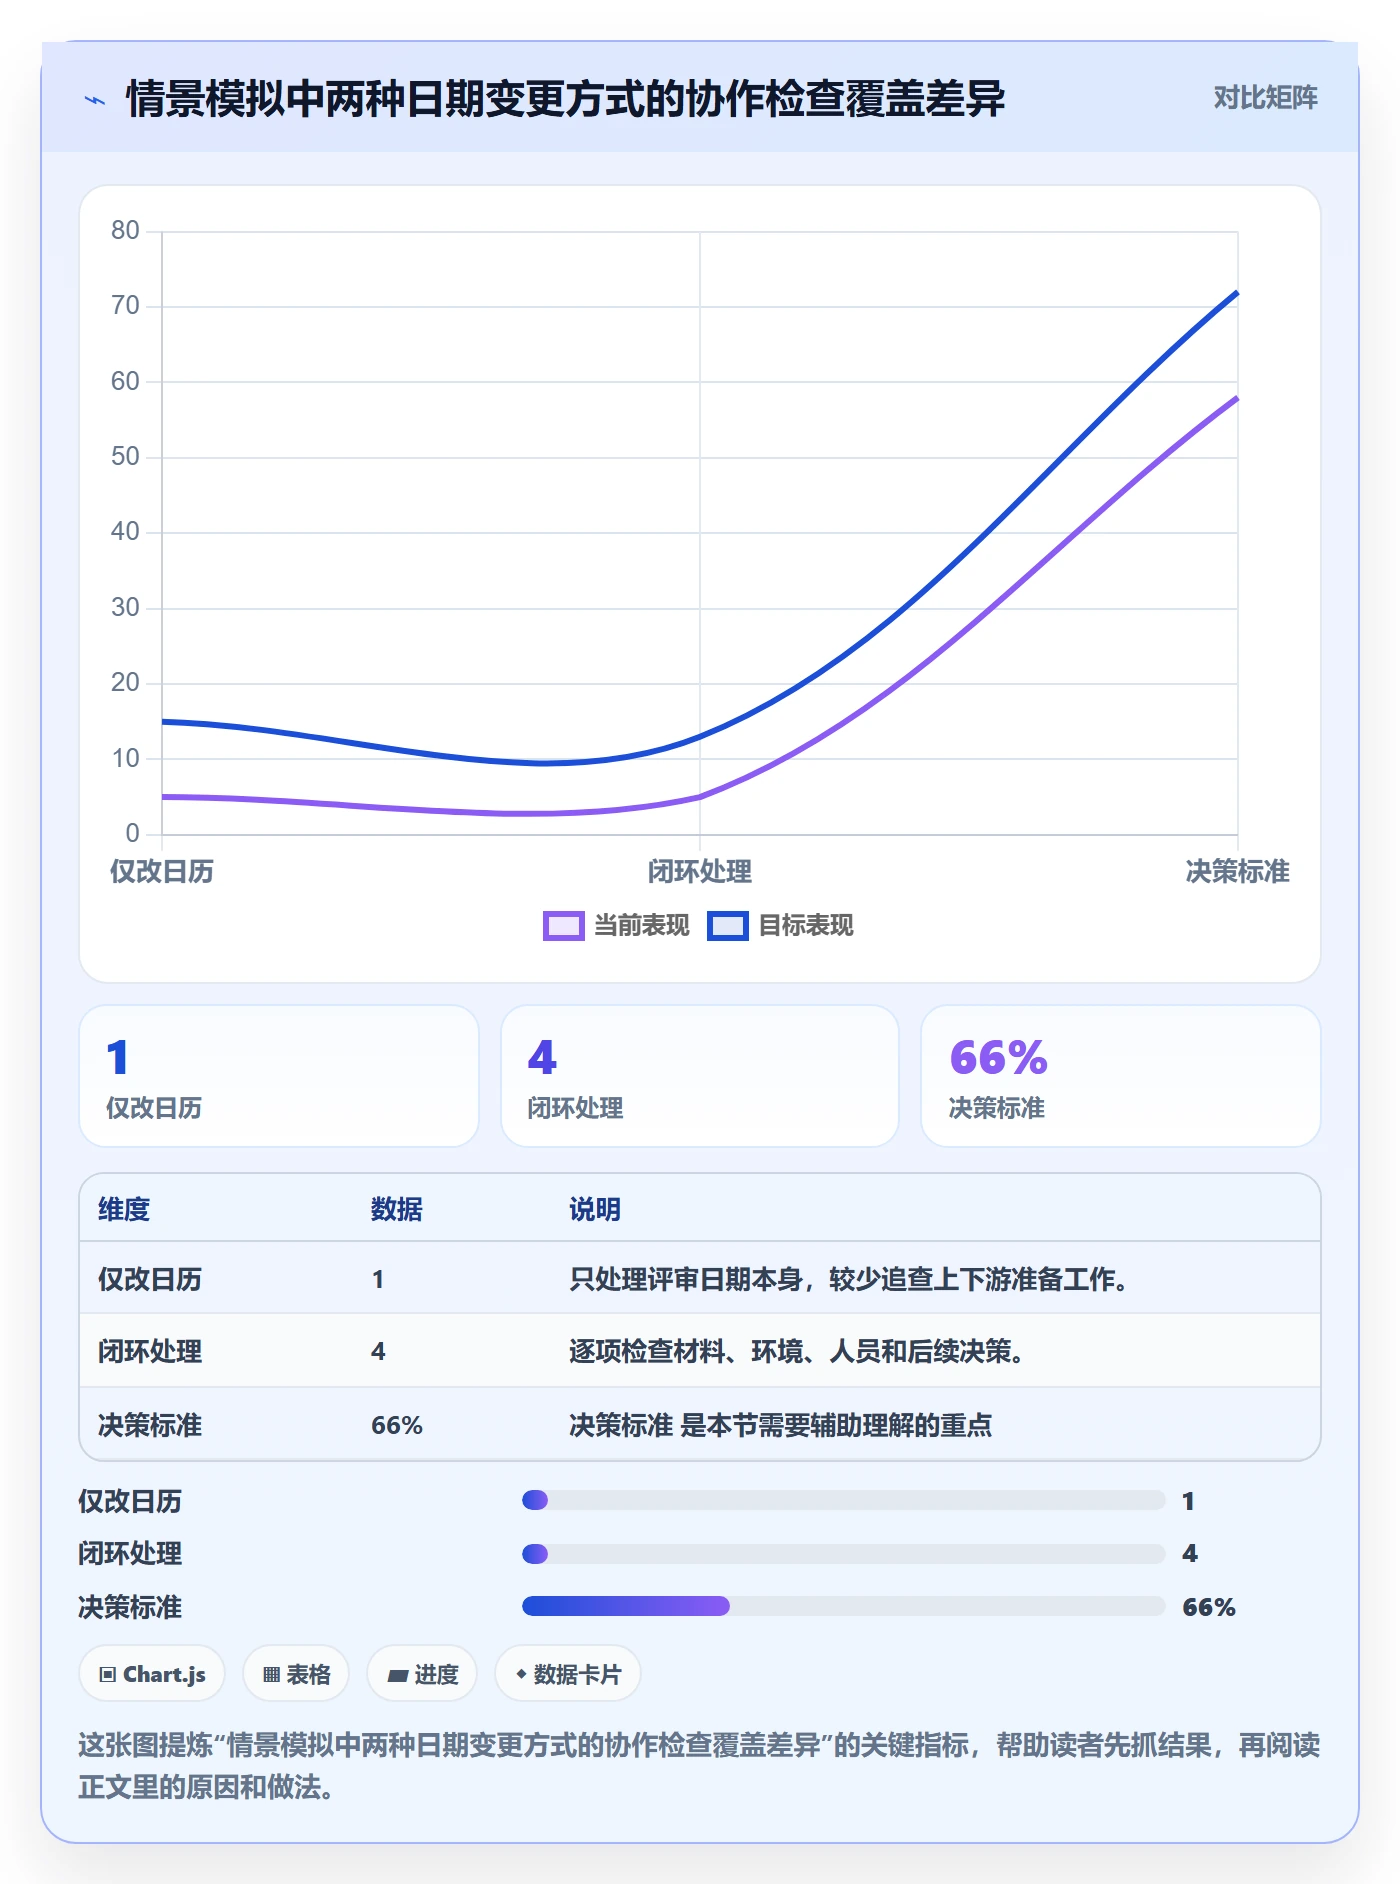Open the 闭环处理 stat card showing 4
Viewport: 1400px width, 1884px height.
[700, 1076]
